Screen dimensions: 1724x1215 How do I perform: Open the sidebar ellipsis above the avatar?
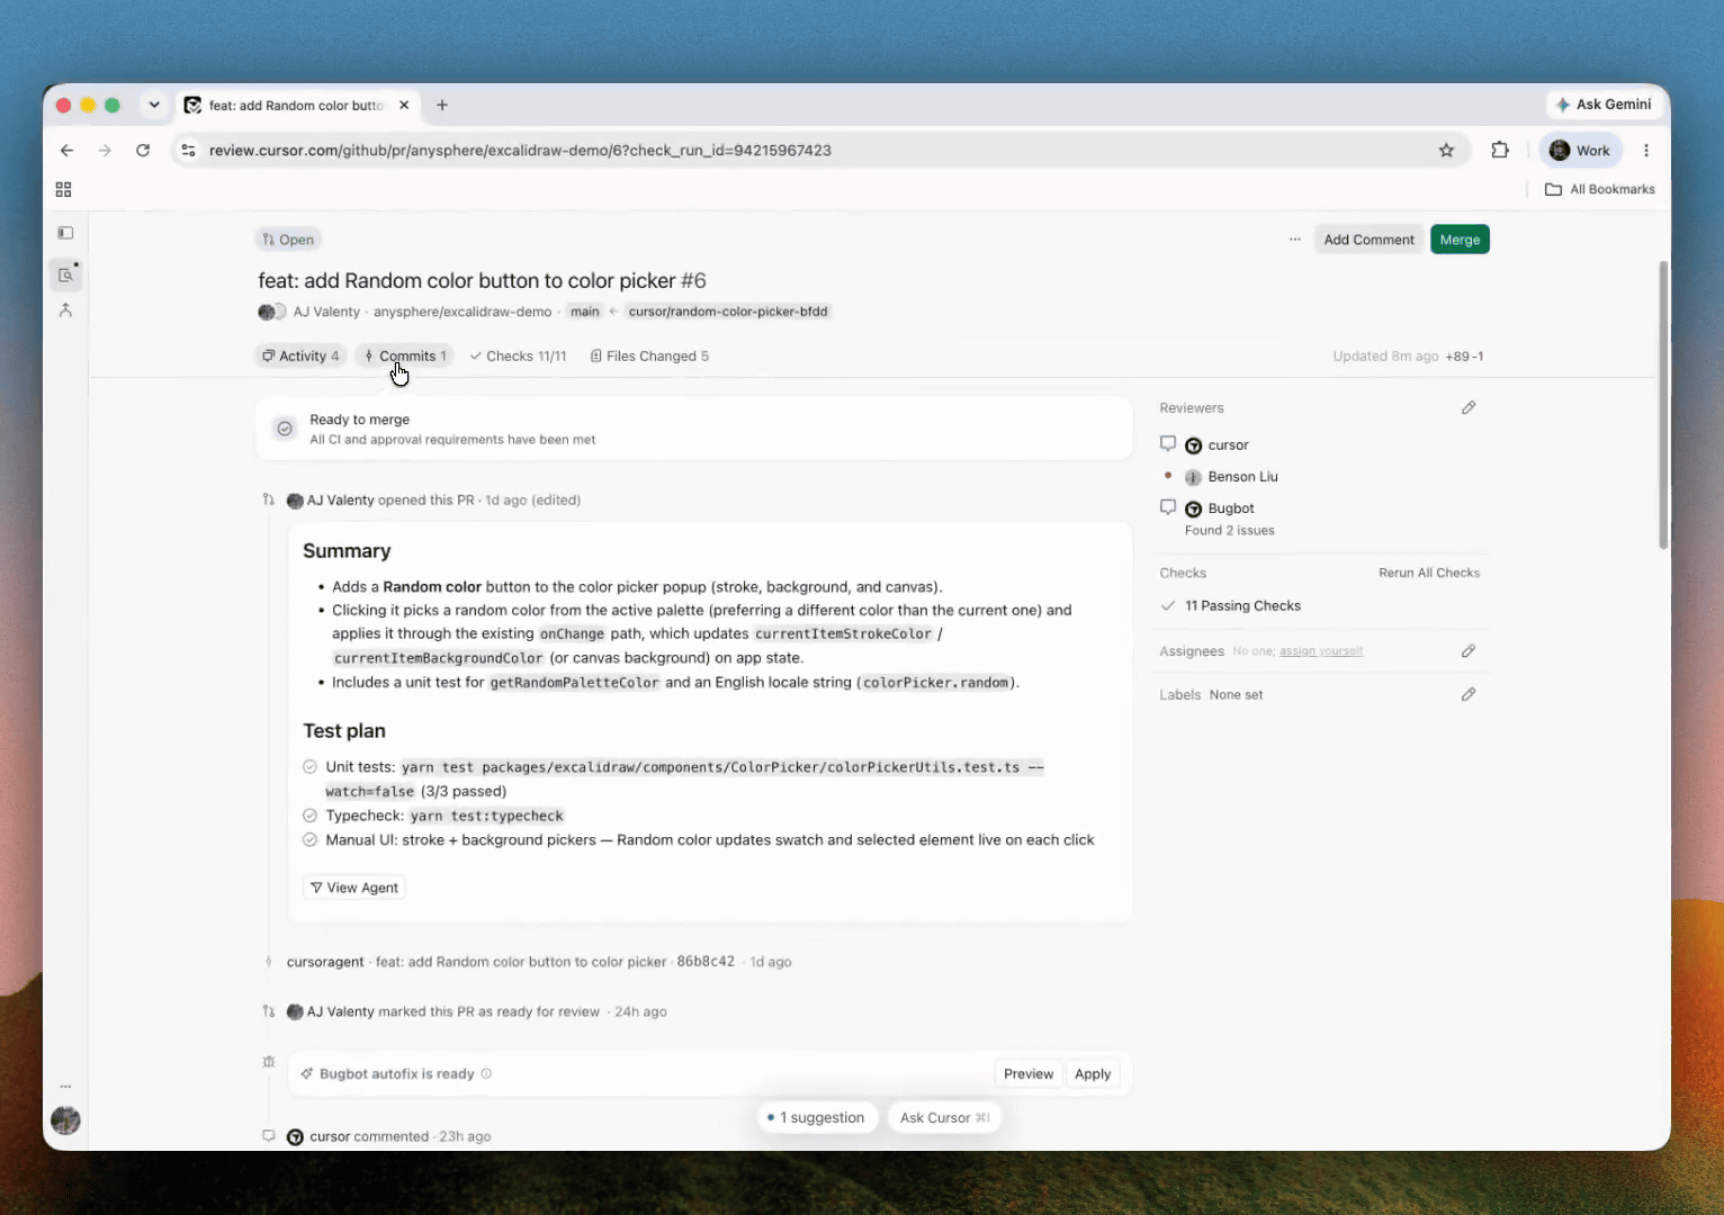tap(65, 1086)
